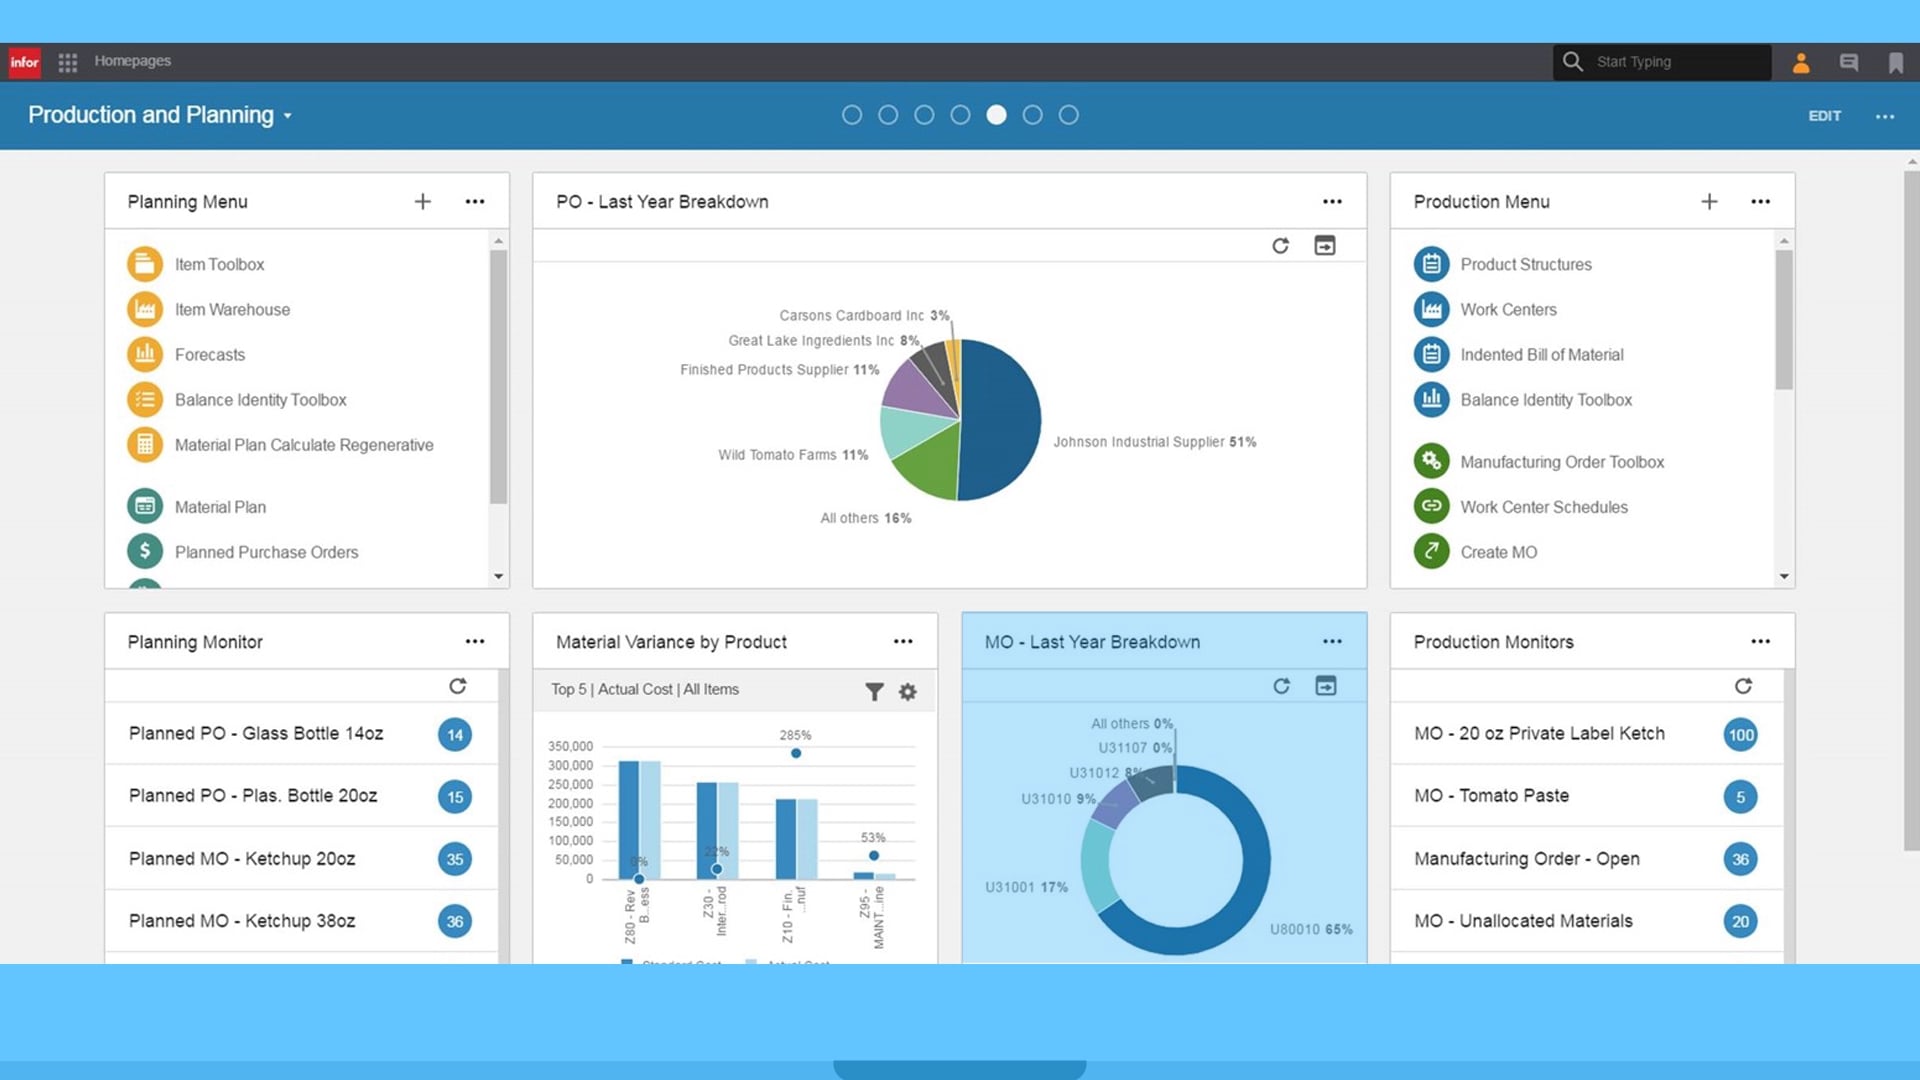The height and width of the screenshot is (1080, 1920).
Task: Click the EDIT button
Action: tap(1824, 116)
